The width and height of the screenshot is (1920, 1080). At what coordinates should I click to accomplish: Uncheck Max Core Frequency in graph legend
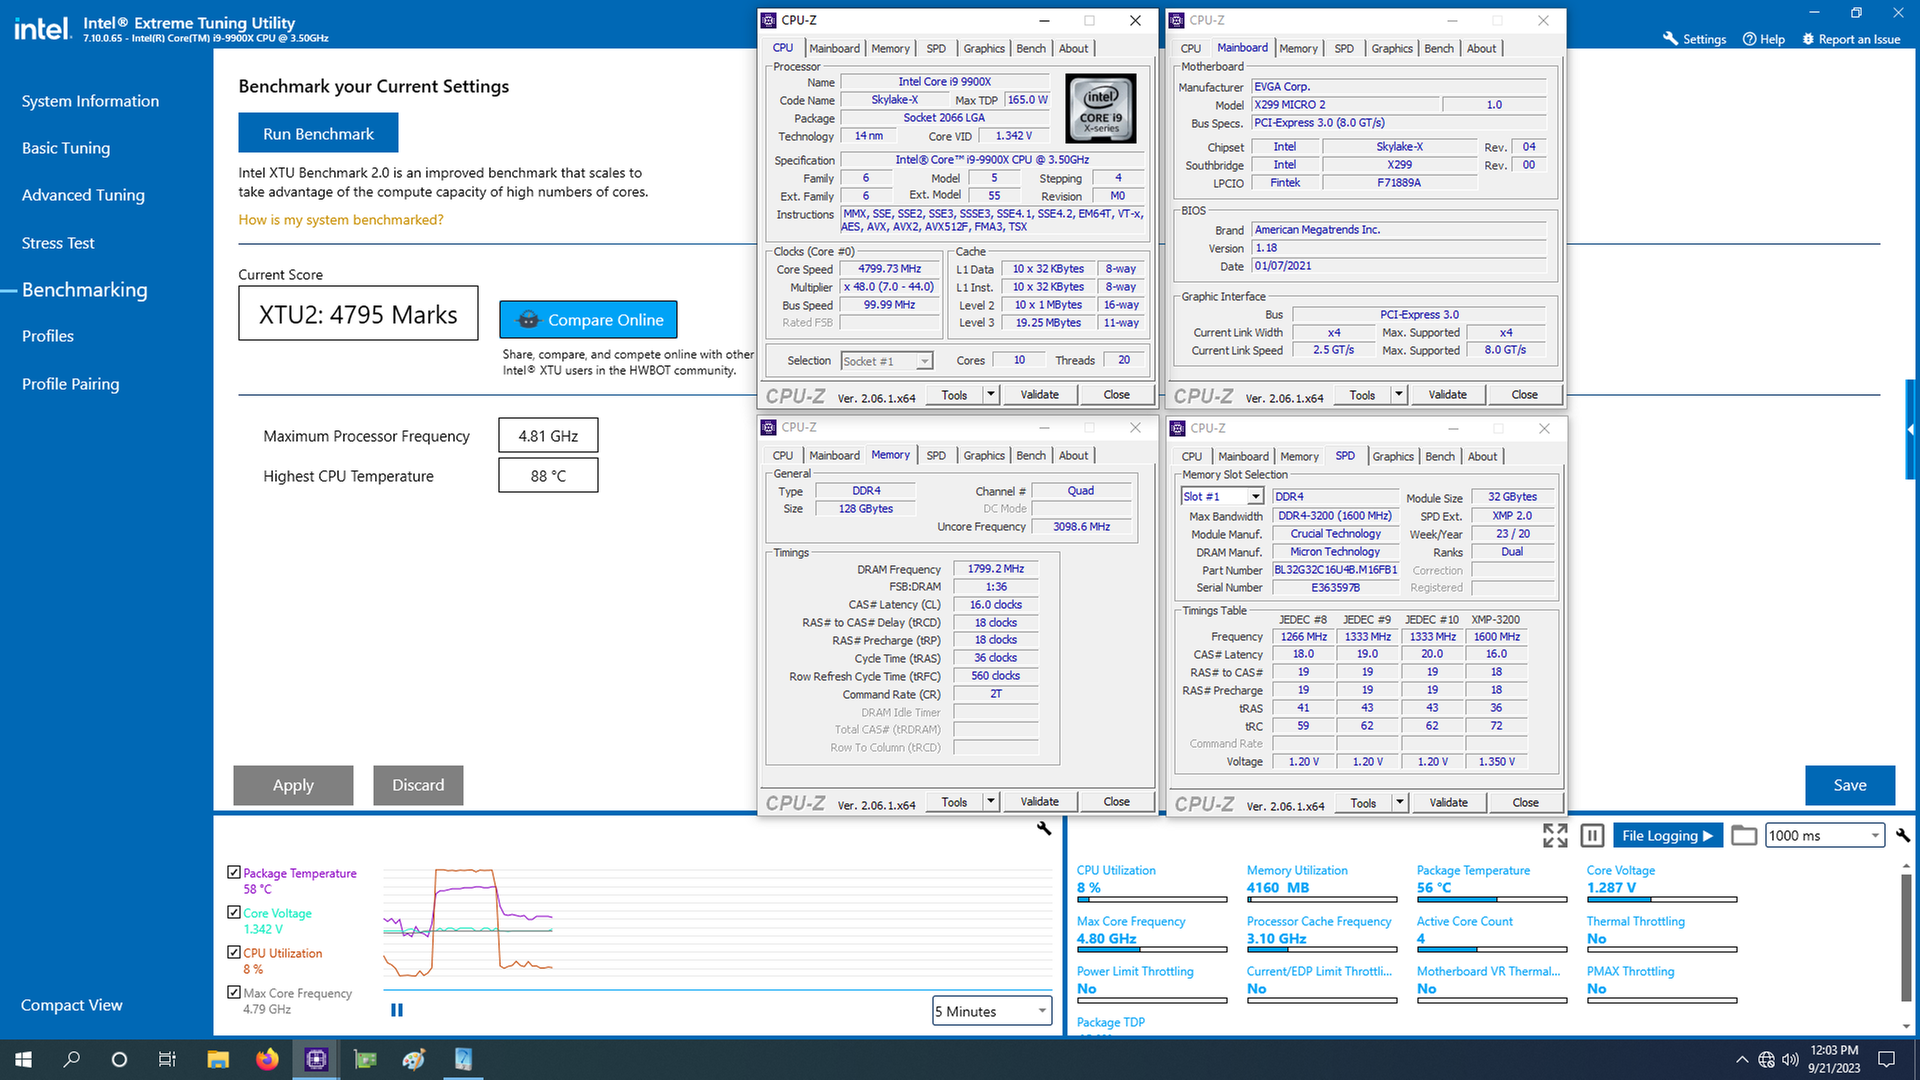[x=234, y=992]
